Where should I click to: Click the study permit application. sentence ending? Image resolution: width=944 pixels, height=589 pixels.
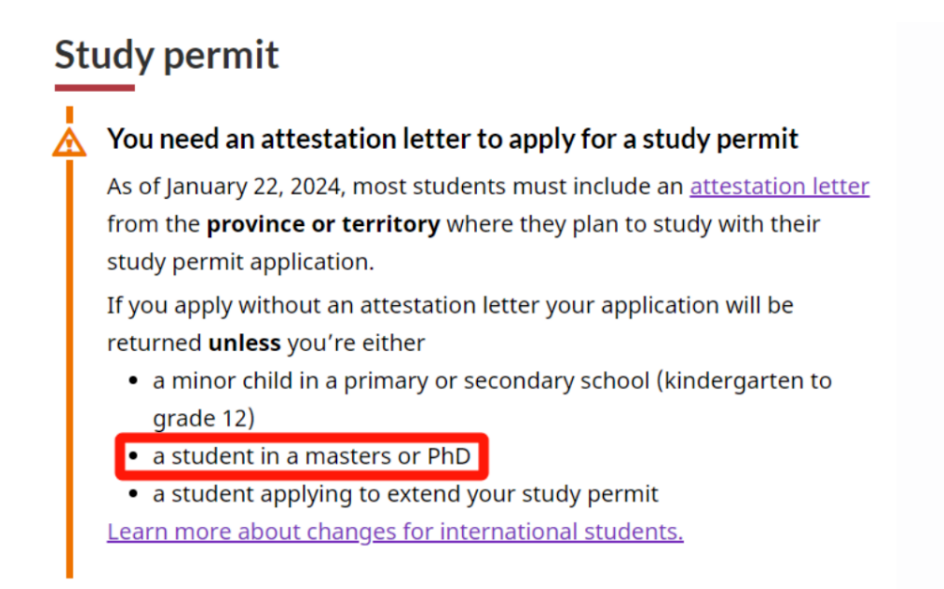241,262
